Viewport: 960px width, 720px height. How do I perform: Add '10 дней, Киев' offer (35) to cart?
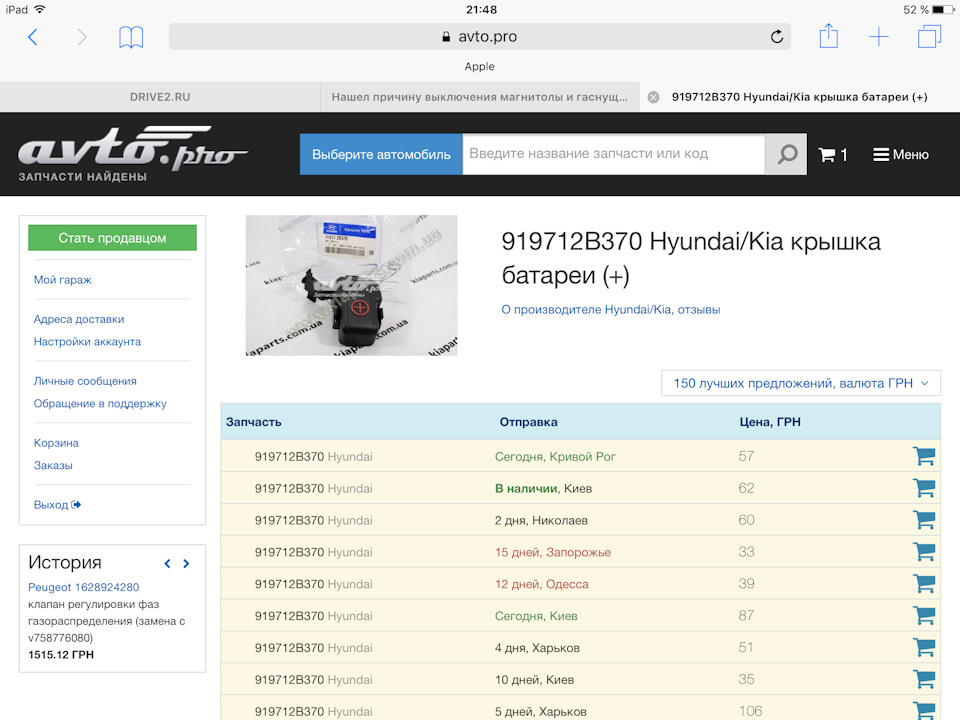(924, 679)
